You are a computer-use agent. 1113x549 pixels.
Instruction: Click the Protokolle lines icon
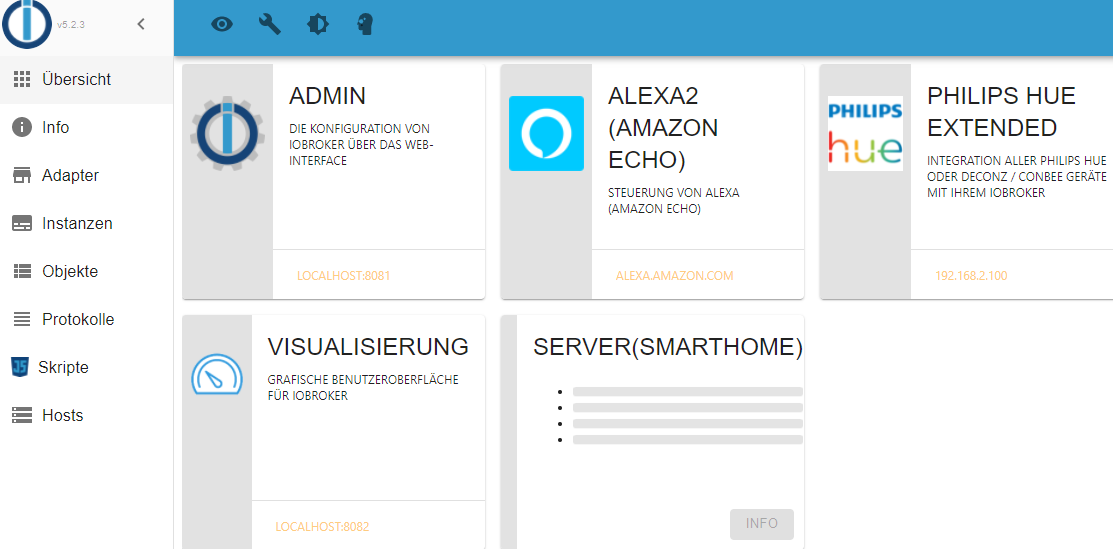point(22,320)
